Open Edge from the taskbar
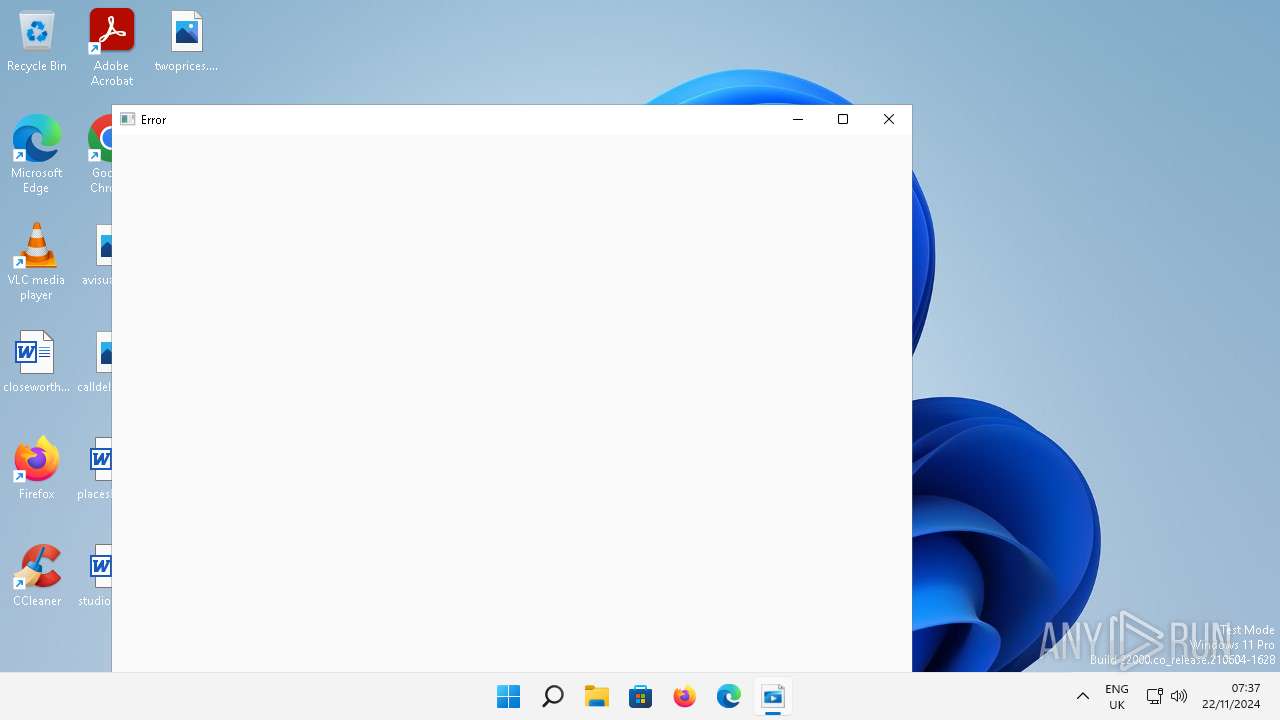Screen dimensions: 1280x720 click(728, 696)
